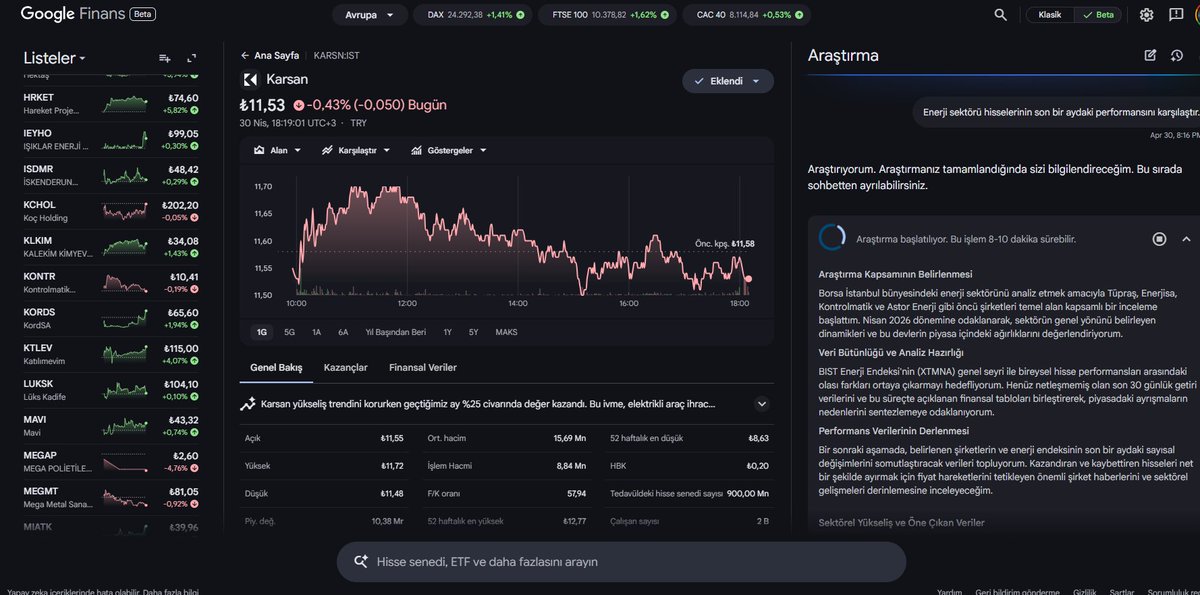Click the Gizlilik footer link
Image resolution: width=1200 pixels, height=595 pixels.
pos(1086,591)
